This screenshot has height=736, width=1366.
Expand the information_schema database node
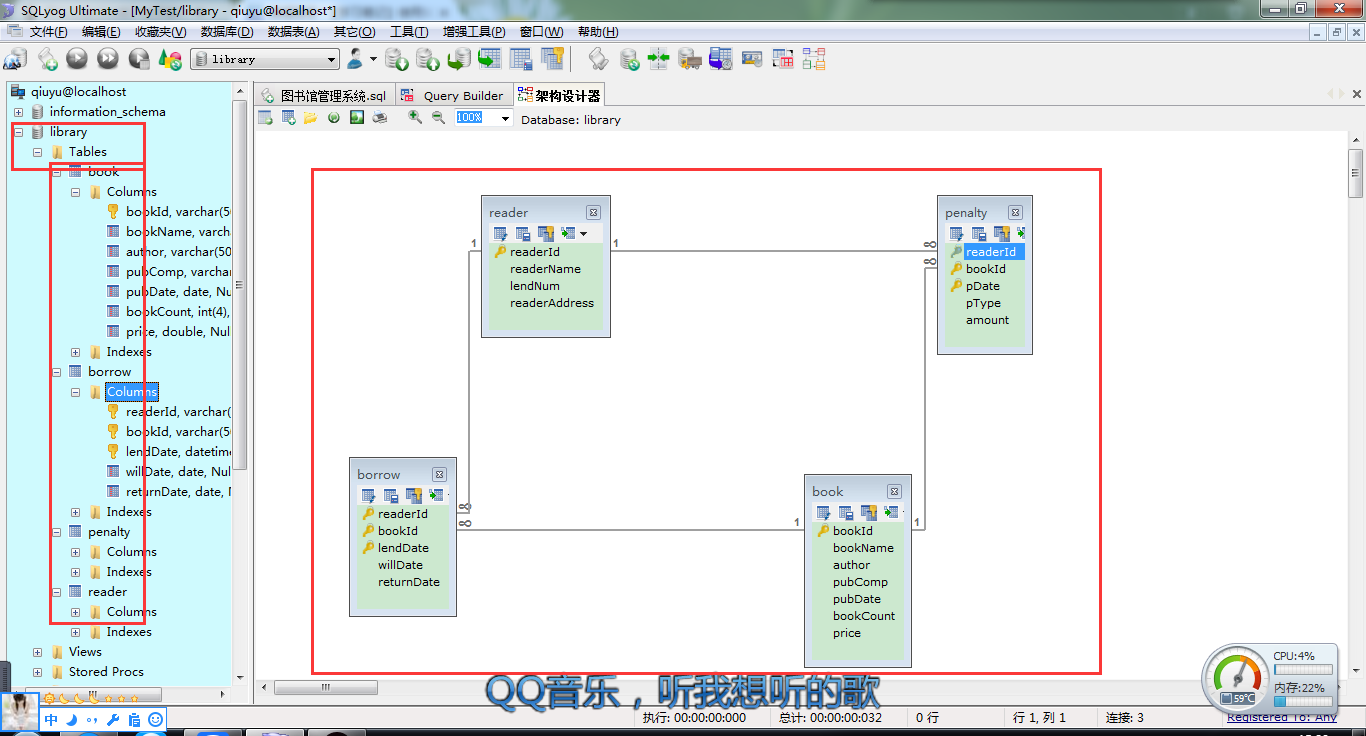click(x=18, y=112)
